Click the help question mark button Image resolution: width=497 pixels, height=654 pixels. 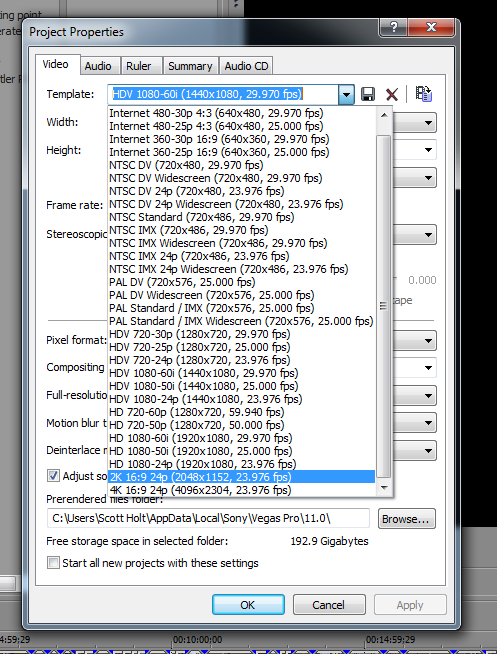click(394, 28)
